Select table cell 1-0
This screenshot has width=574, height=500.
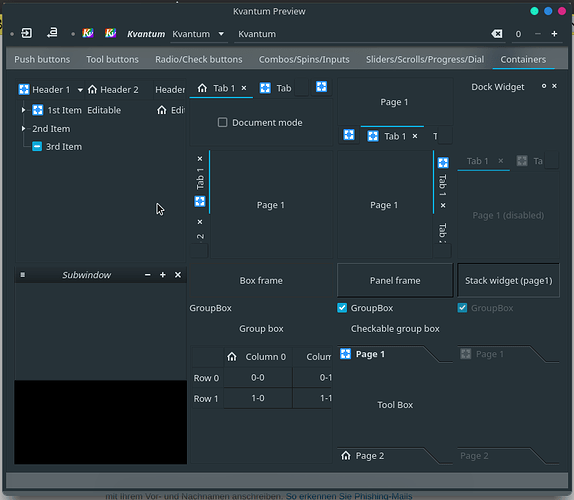[258, 398]
